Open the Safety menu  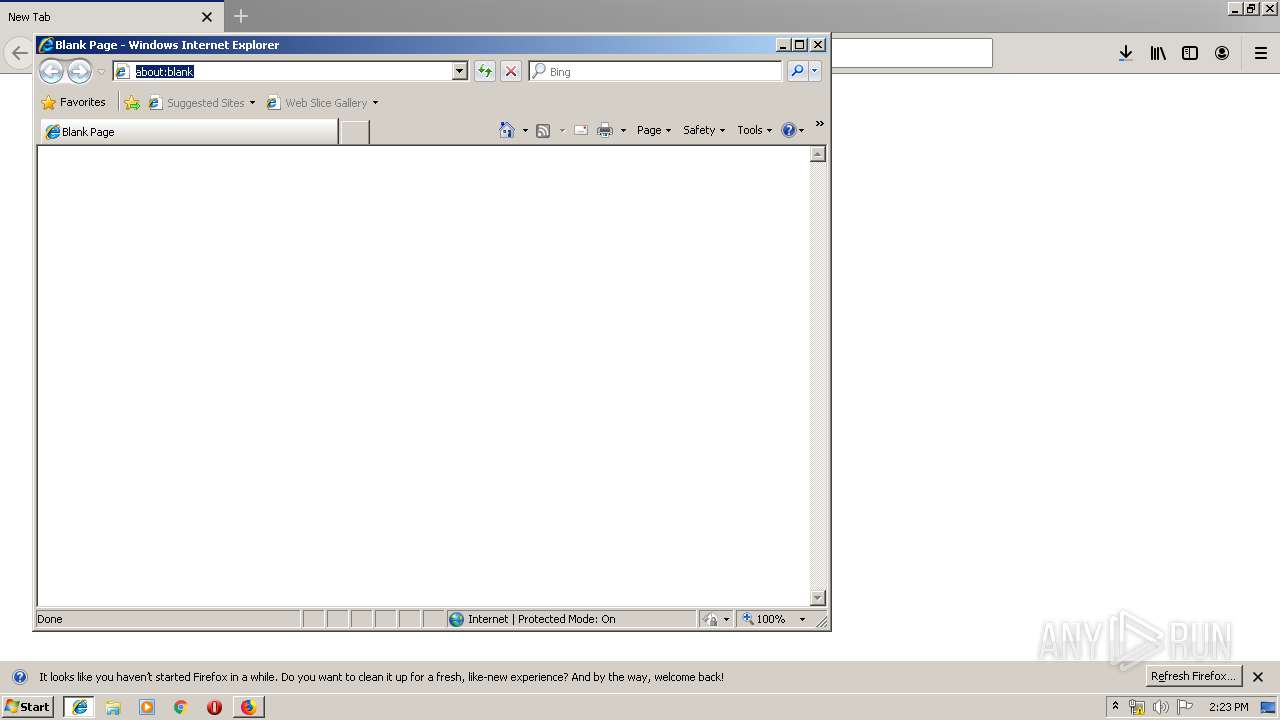[x=704, y=130]
